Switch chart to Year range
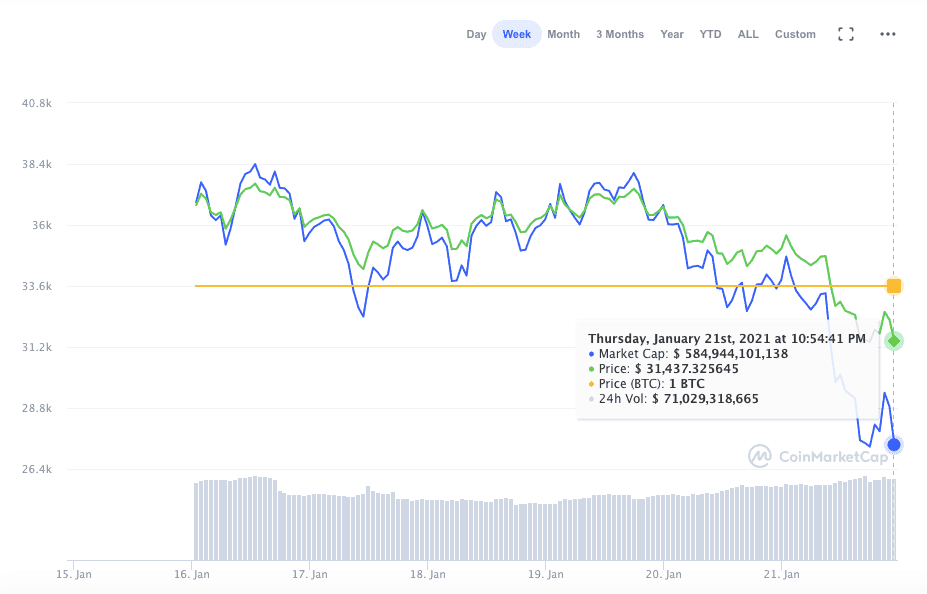Viewport: 927px width, 594px height. pyautogui.click(x=672, y=34)
